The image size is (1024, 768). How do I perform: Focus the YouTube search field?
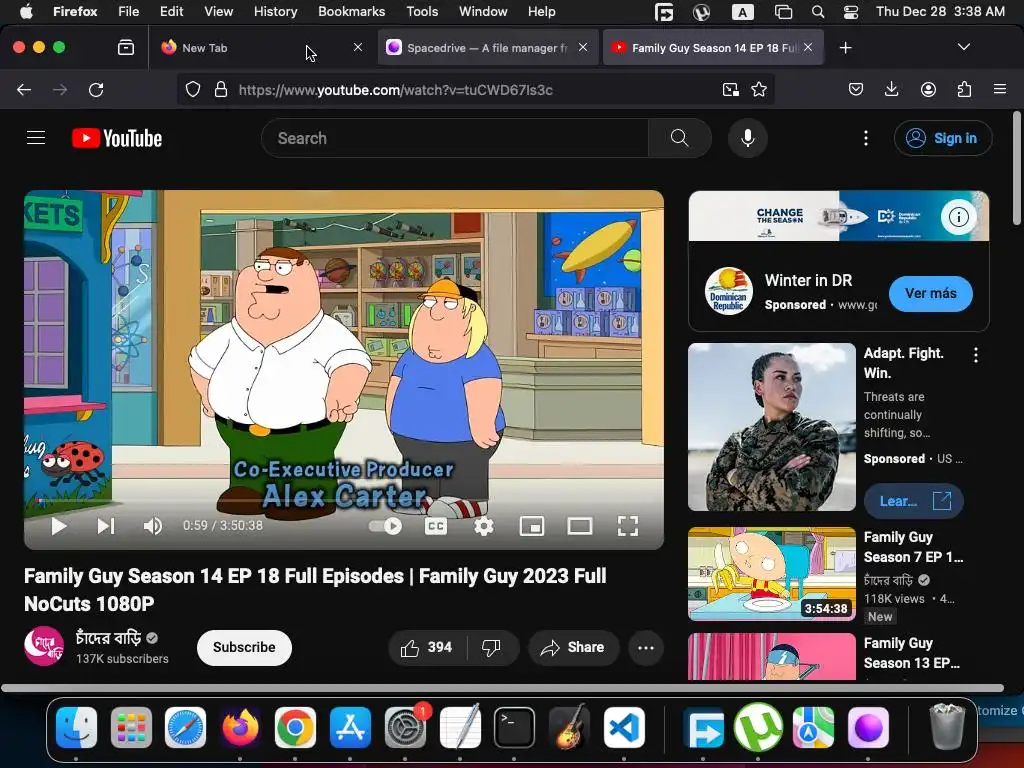click(x=455, y=138)
